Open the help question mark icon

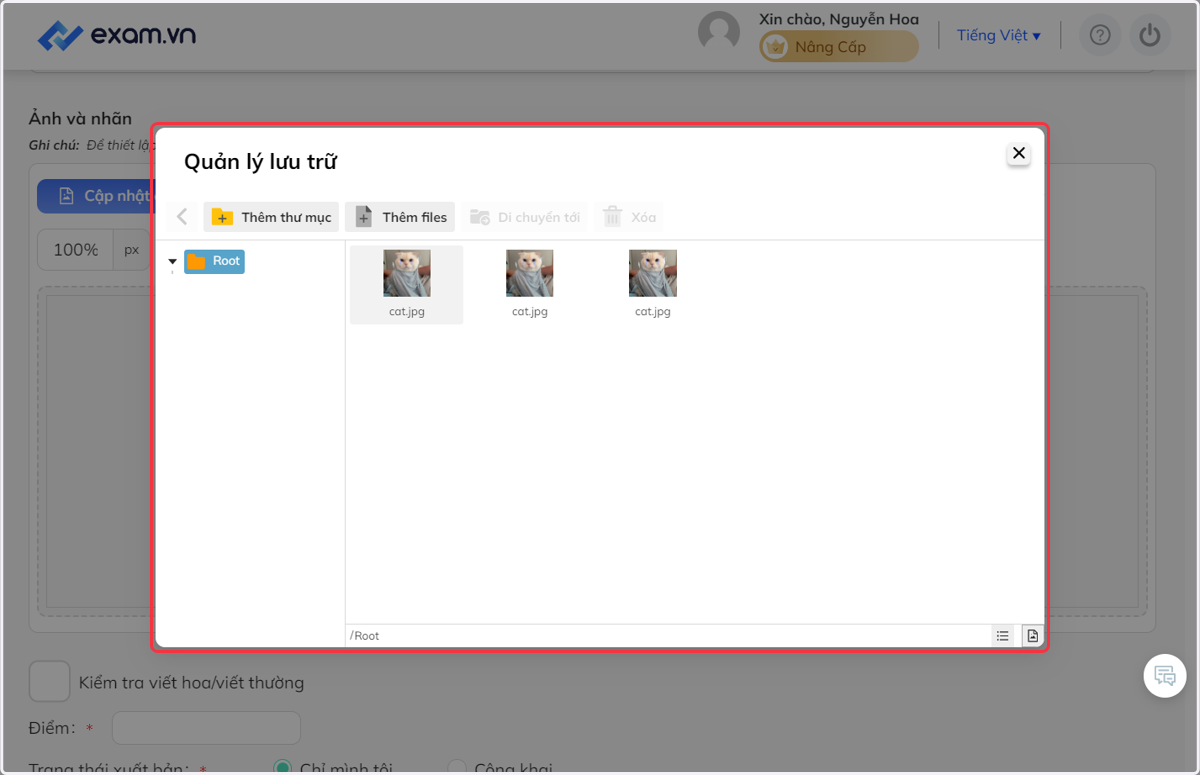1100,36
